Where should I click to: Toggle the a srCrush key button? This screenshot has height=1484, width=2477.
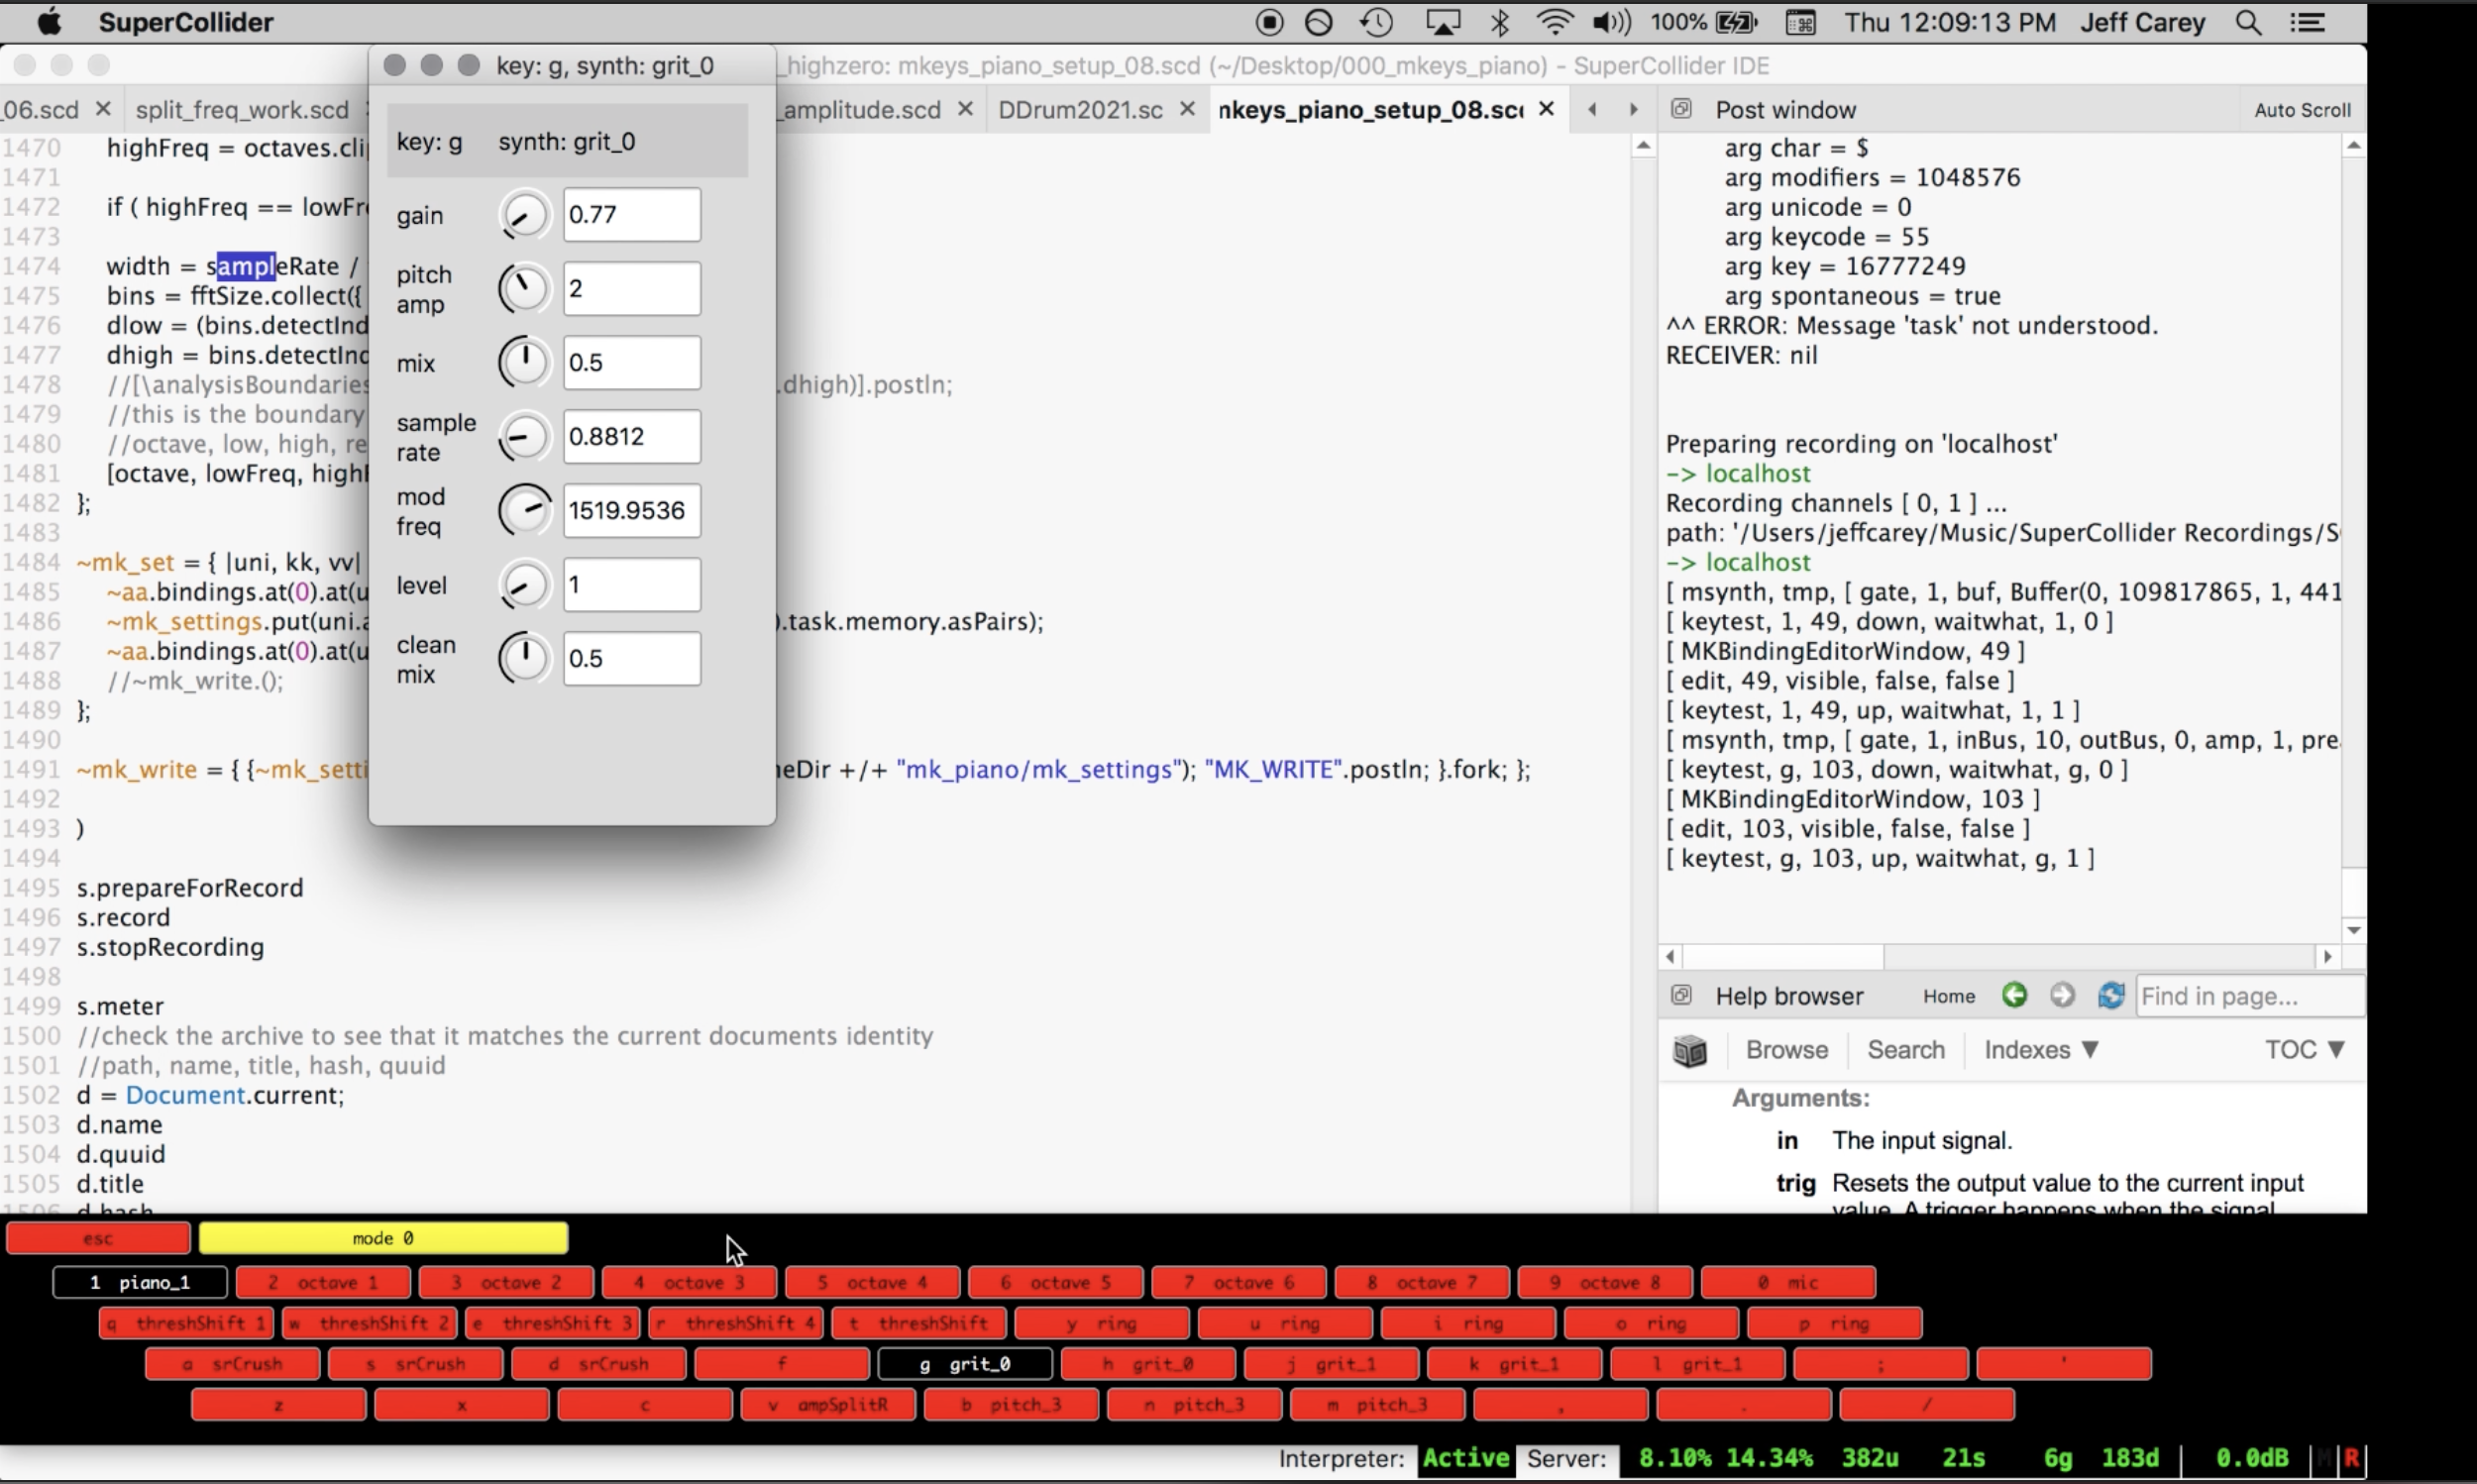click(232, 1363)
